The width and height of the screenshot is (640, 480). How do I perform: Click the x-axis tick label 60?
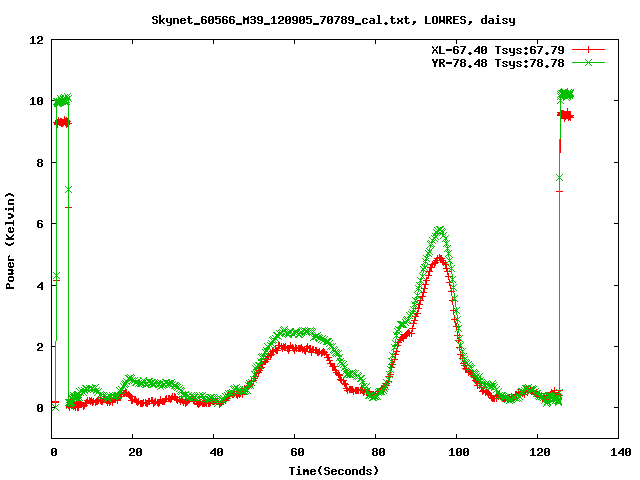[297, 452]
